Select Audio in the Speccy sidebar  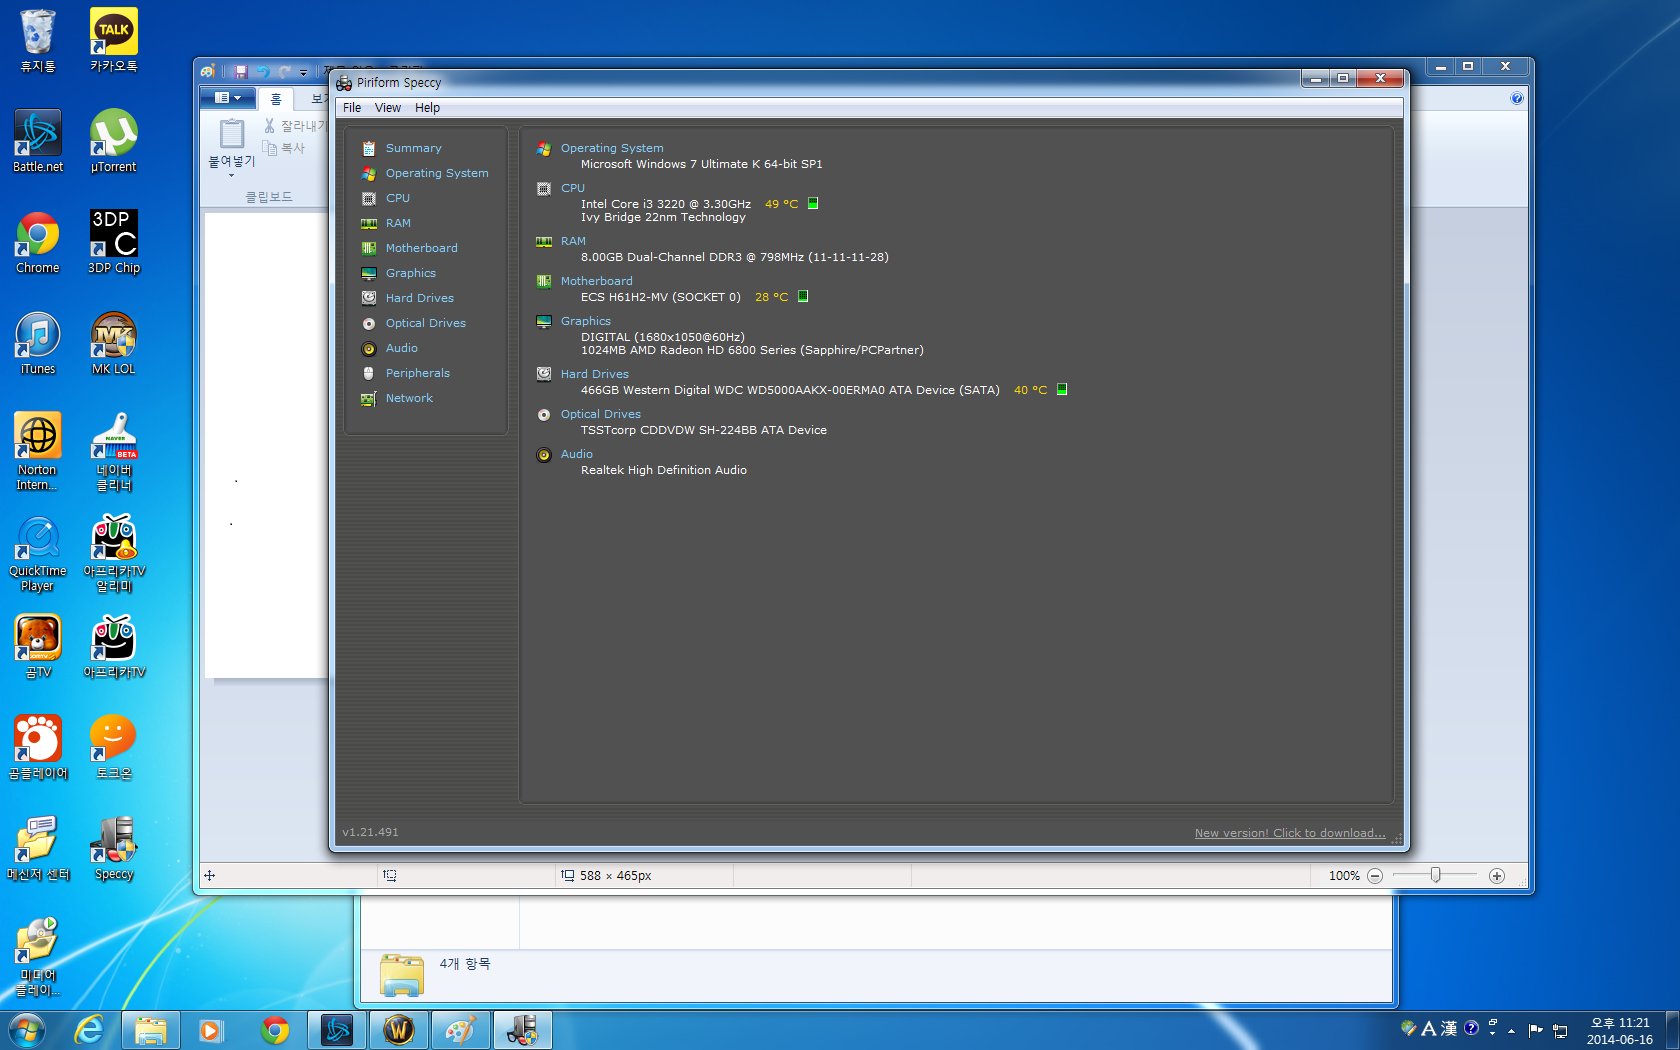tap(402, 348)
